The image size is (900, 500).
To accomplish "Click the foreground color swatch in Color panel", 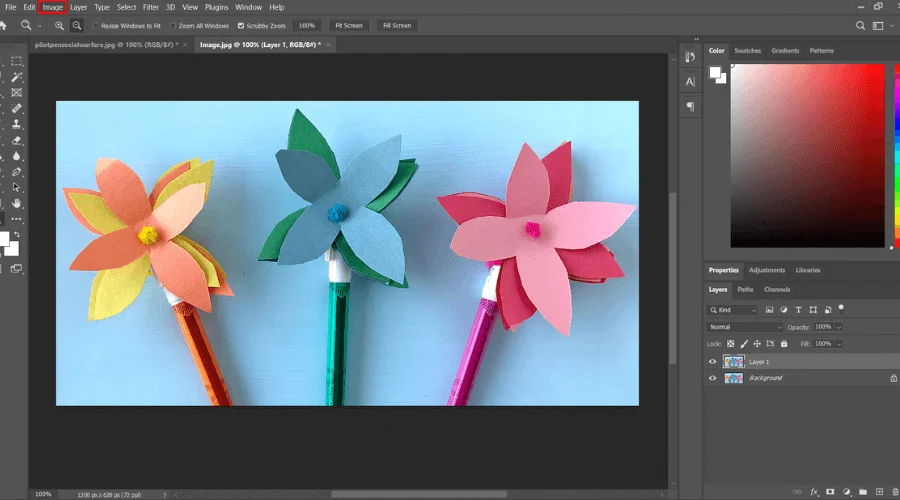I will click(x=715, y=72).
